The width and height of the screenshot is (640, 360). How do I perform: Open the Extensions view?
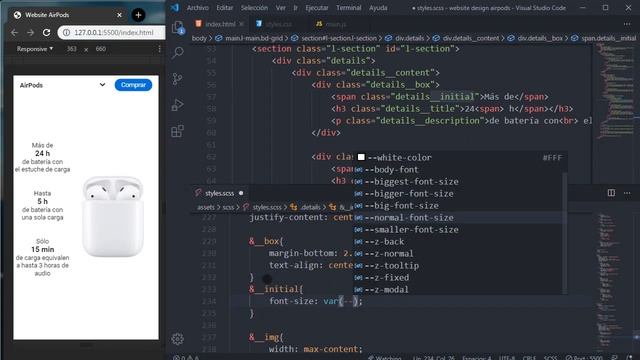(x=177, y=131)
